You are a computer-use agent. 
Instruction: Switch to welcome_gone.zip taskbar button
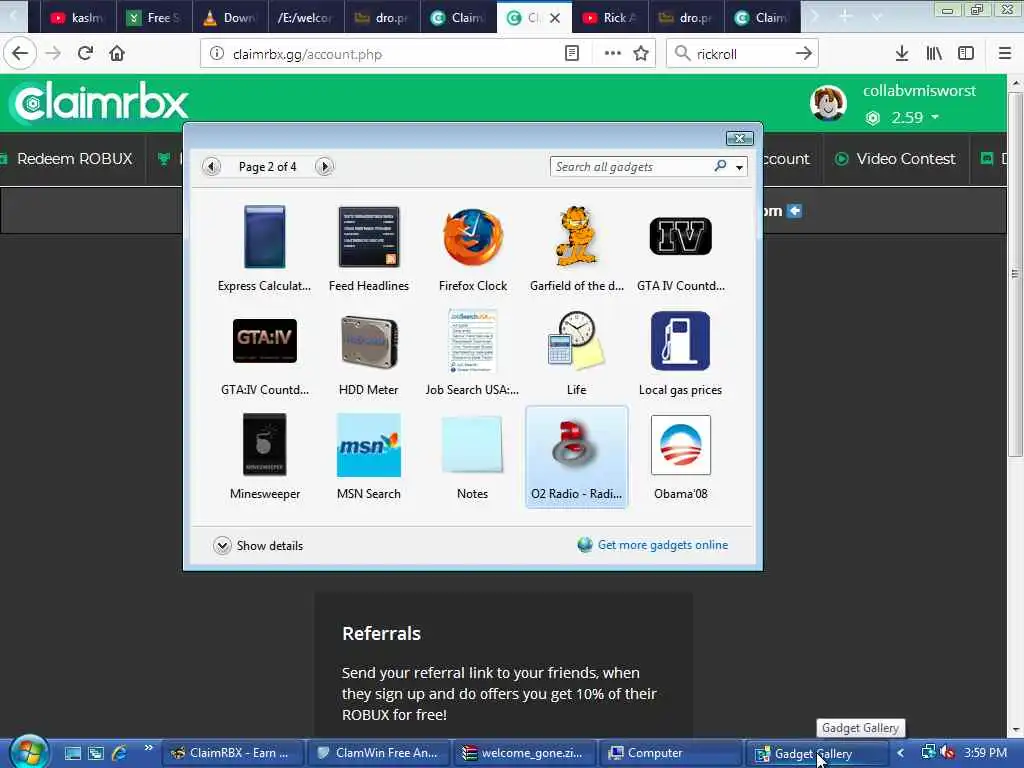click(x=526, y=753)
